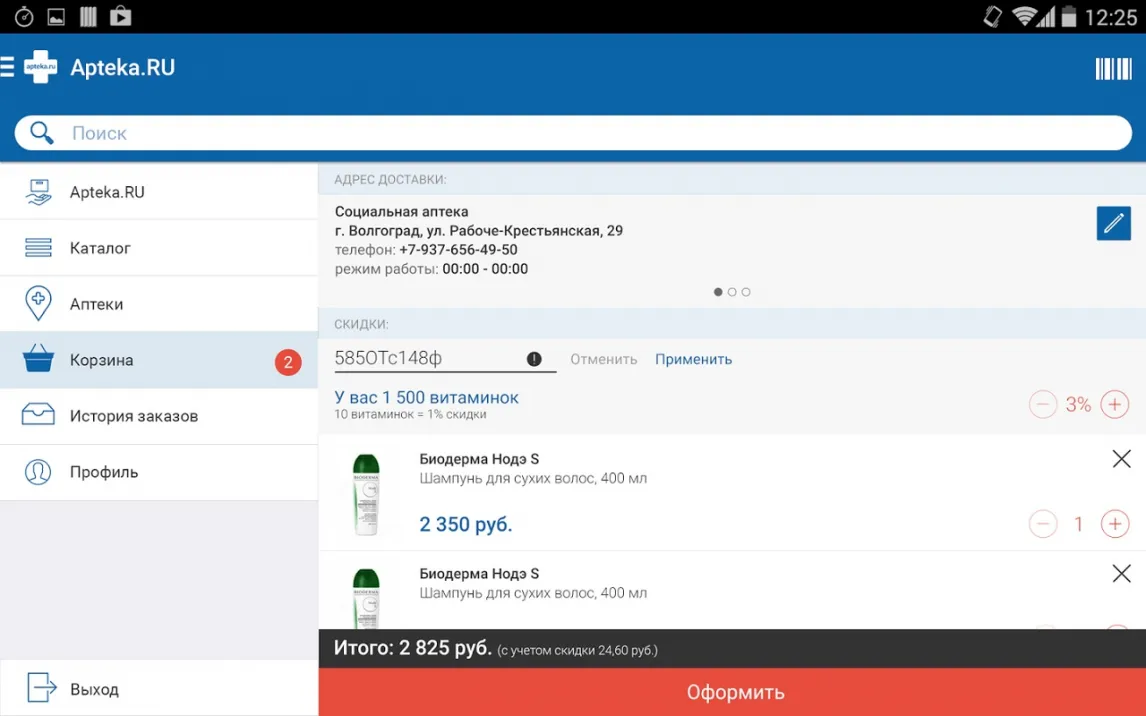The width and height of the screenshot is (1146, 716).
Task: Increase first shampoo quantity
Action: coord(1114,524)
